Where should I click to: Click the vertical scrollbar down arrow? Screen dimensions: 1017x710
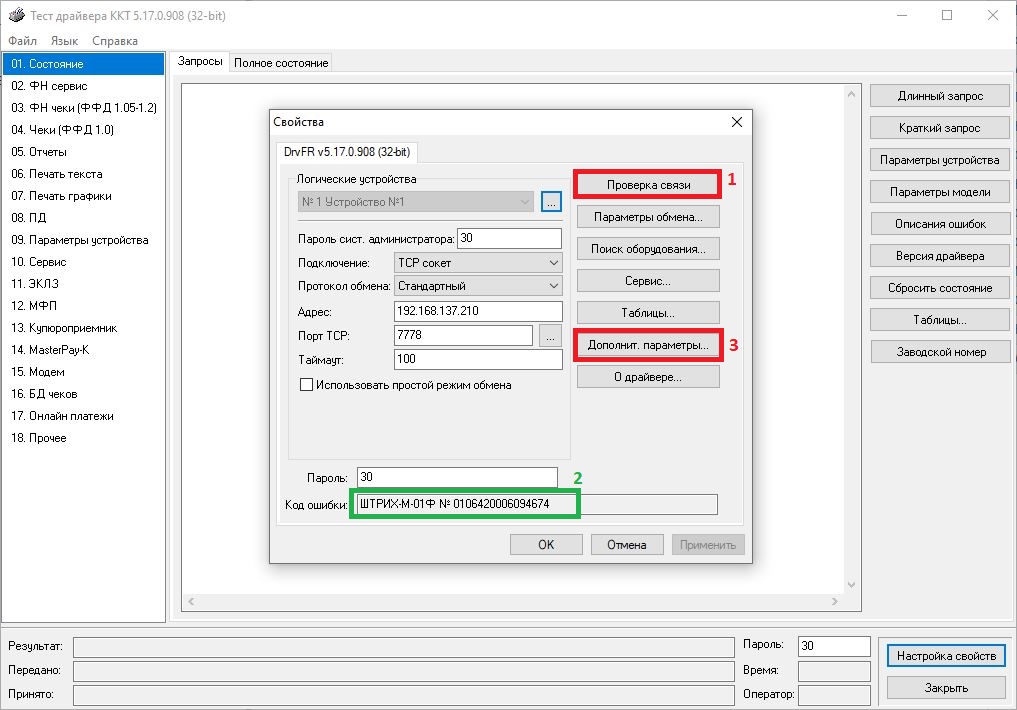pyautogui.click(x=850, y=585)
